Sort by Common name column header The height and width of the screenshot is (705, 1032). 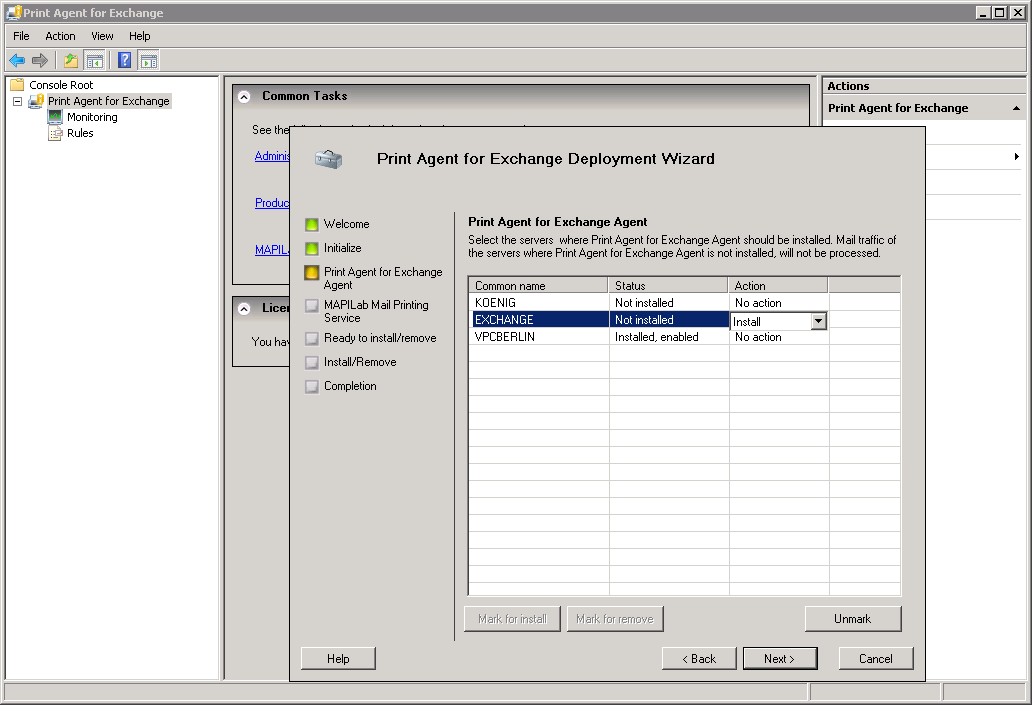click(538, 286)
